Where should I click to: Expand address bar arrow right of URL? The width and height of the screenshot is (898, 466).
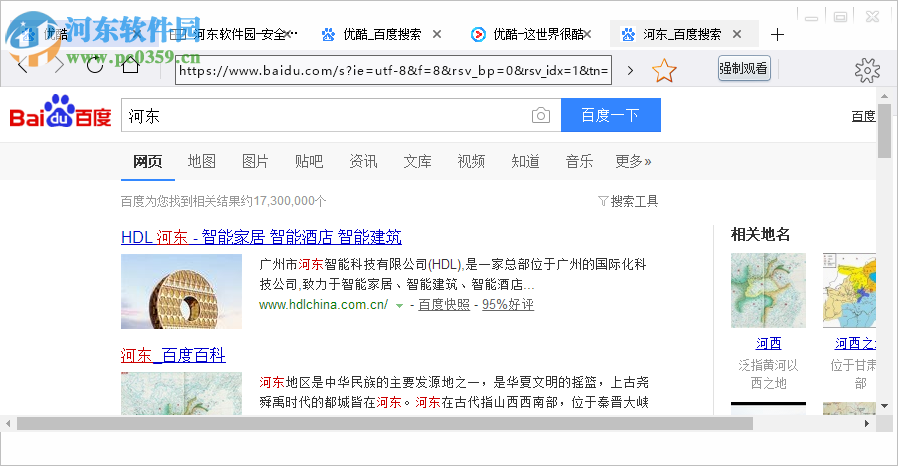(630, 70)
